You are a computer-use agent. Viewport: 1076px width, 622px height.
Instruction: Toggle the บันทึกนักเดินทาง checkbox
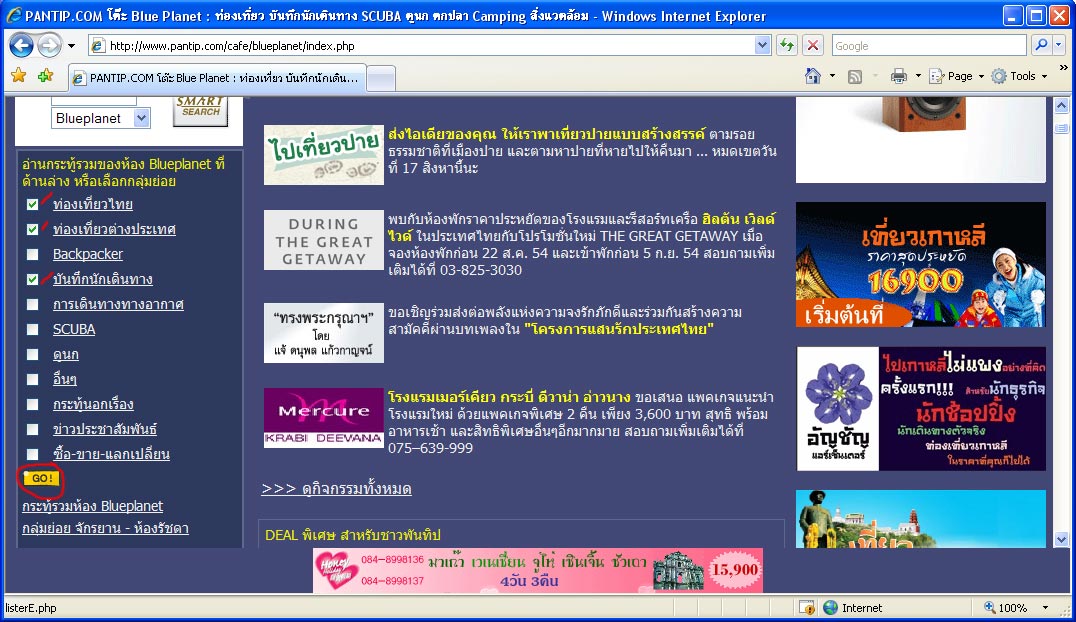(x=32, y=279)
